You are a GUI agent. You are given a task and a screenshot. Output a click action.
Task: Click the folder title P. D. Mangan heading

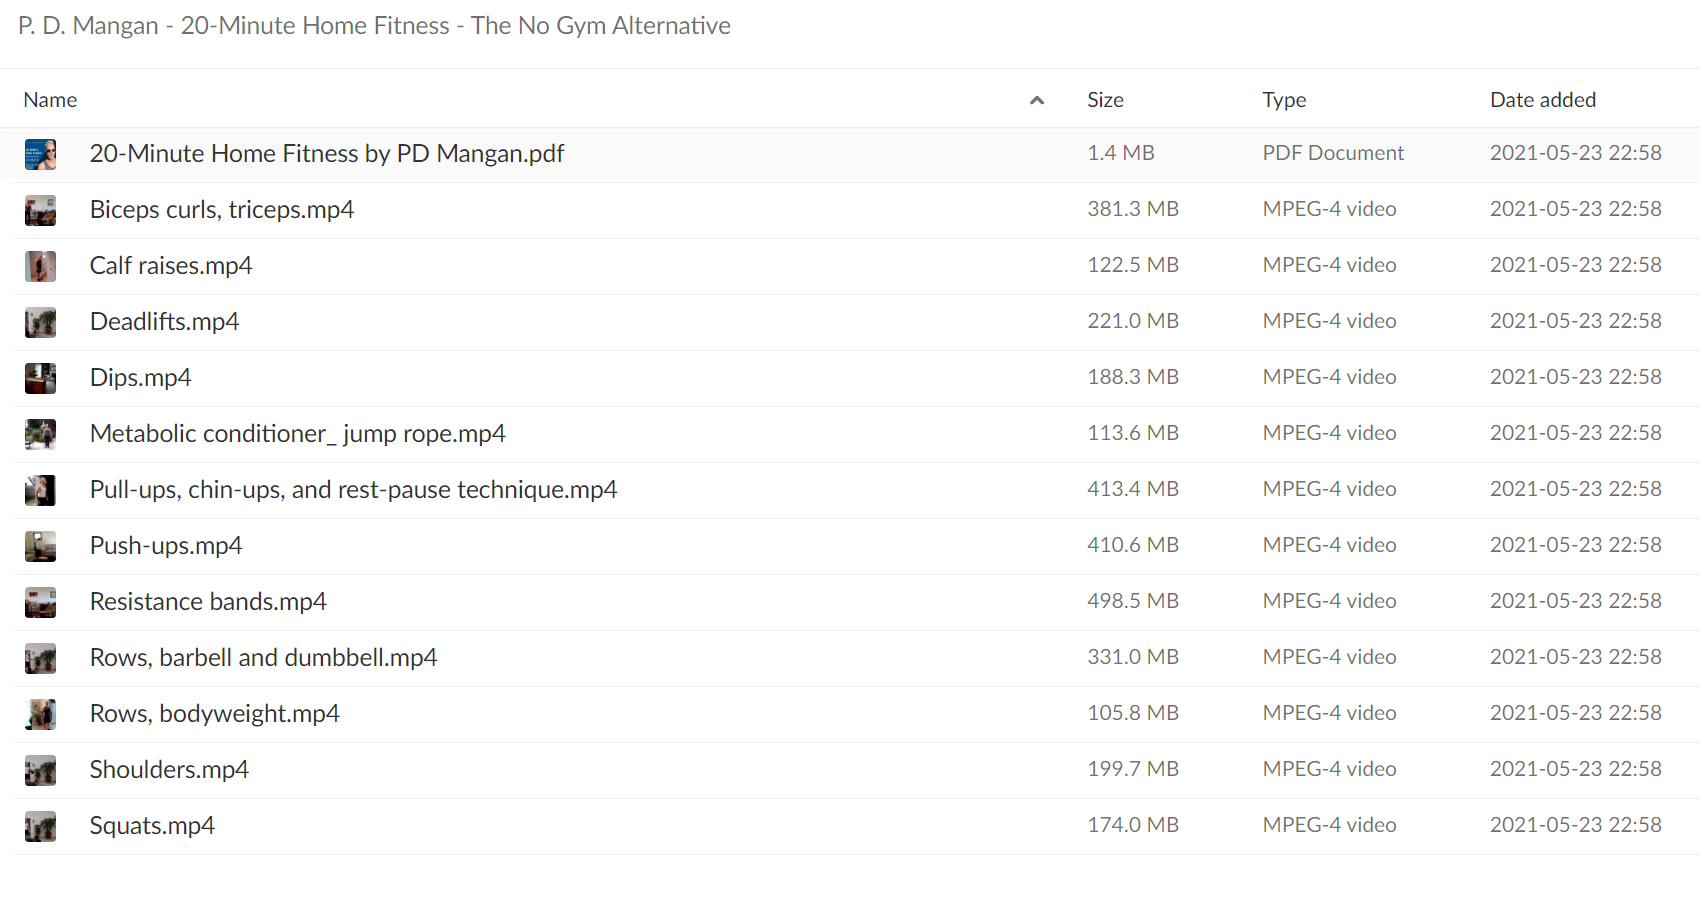click(374, 26)
